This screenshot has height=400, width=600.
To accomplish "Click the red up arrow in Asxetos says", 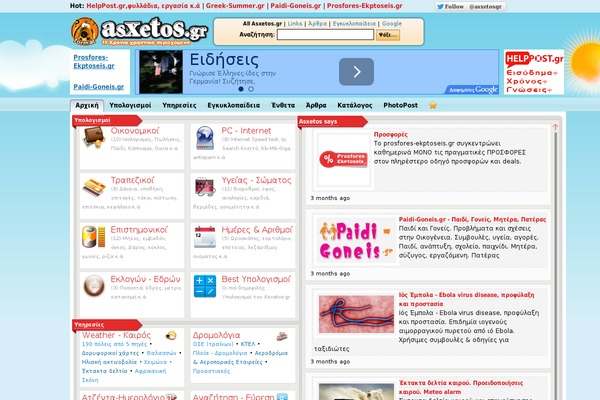I will coord(555,127).
